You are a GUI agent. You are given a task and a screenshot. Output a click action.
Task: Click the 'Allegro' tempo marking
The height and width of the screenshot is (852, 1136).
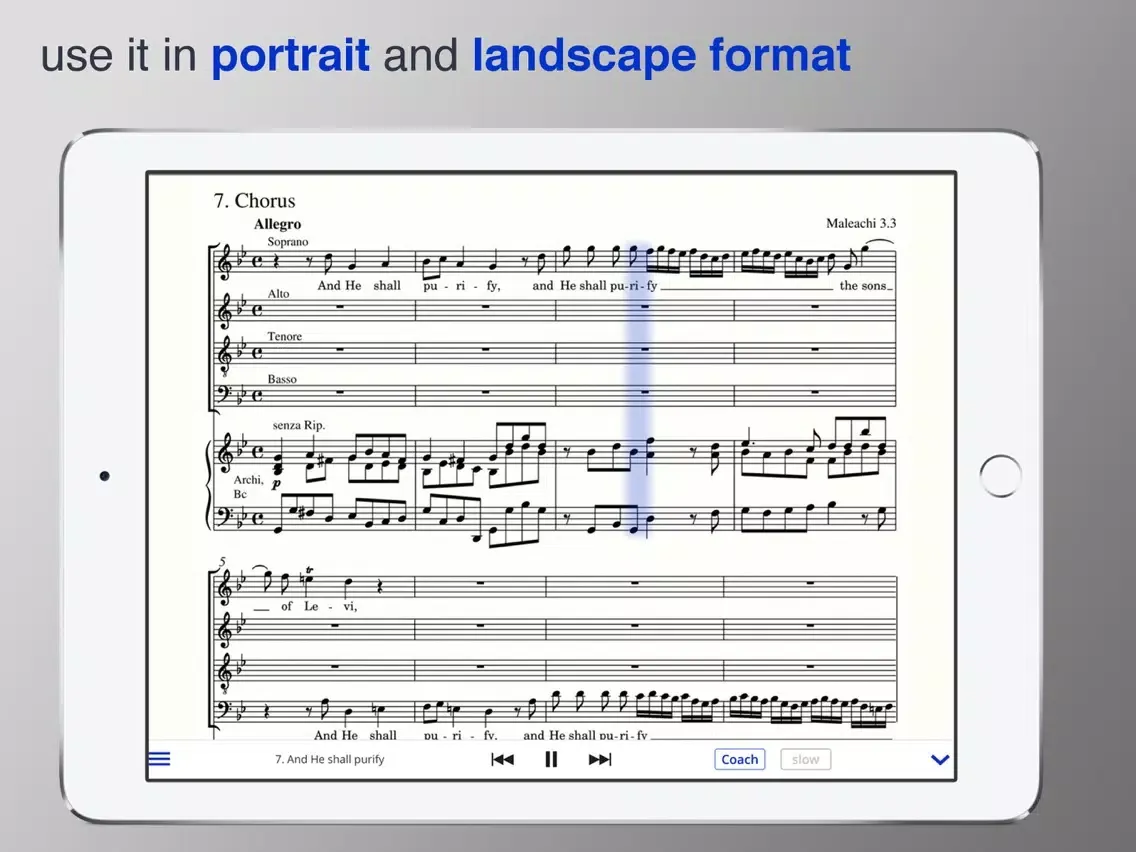point(277,224)
